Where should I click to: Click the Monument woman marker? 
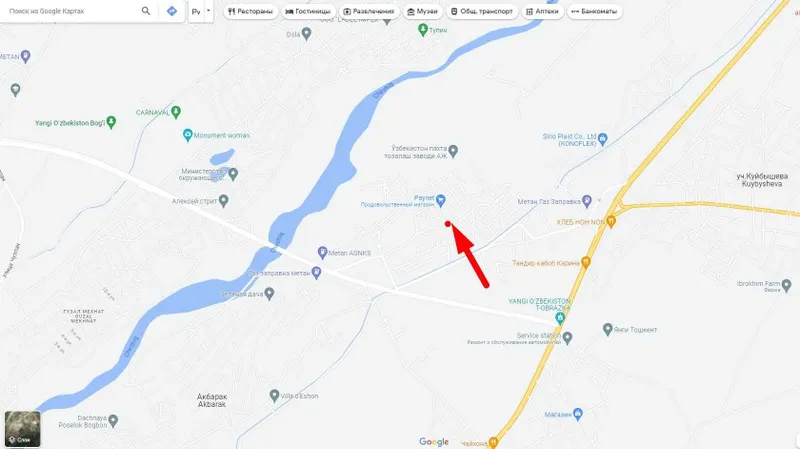187,135
